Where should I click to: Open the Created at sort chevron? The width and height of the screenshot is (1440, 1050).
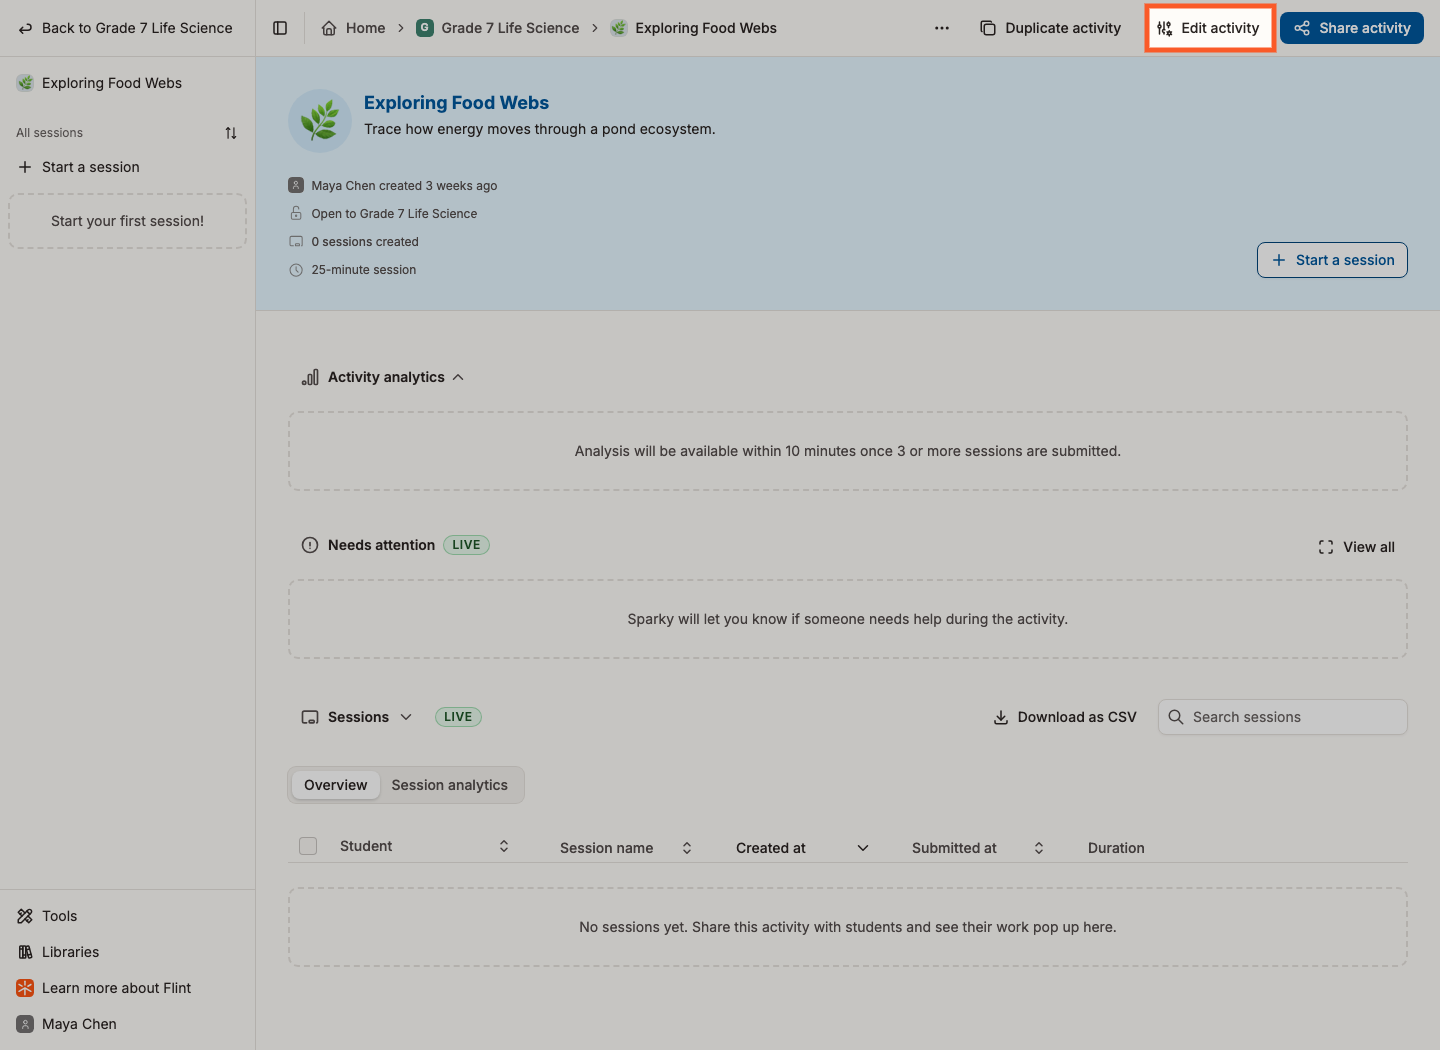point(863,848)
